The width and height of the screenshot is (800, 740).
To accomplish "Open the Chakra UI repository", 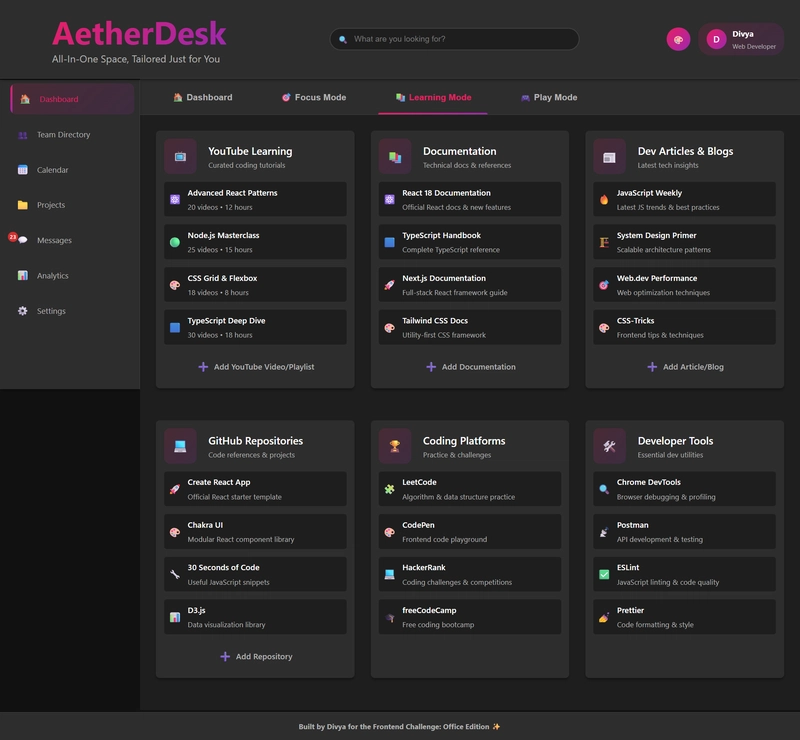I will 255,532.
